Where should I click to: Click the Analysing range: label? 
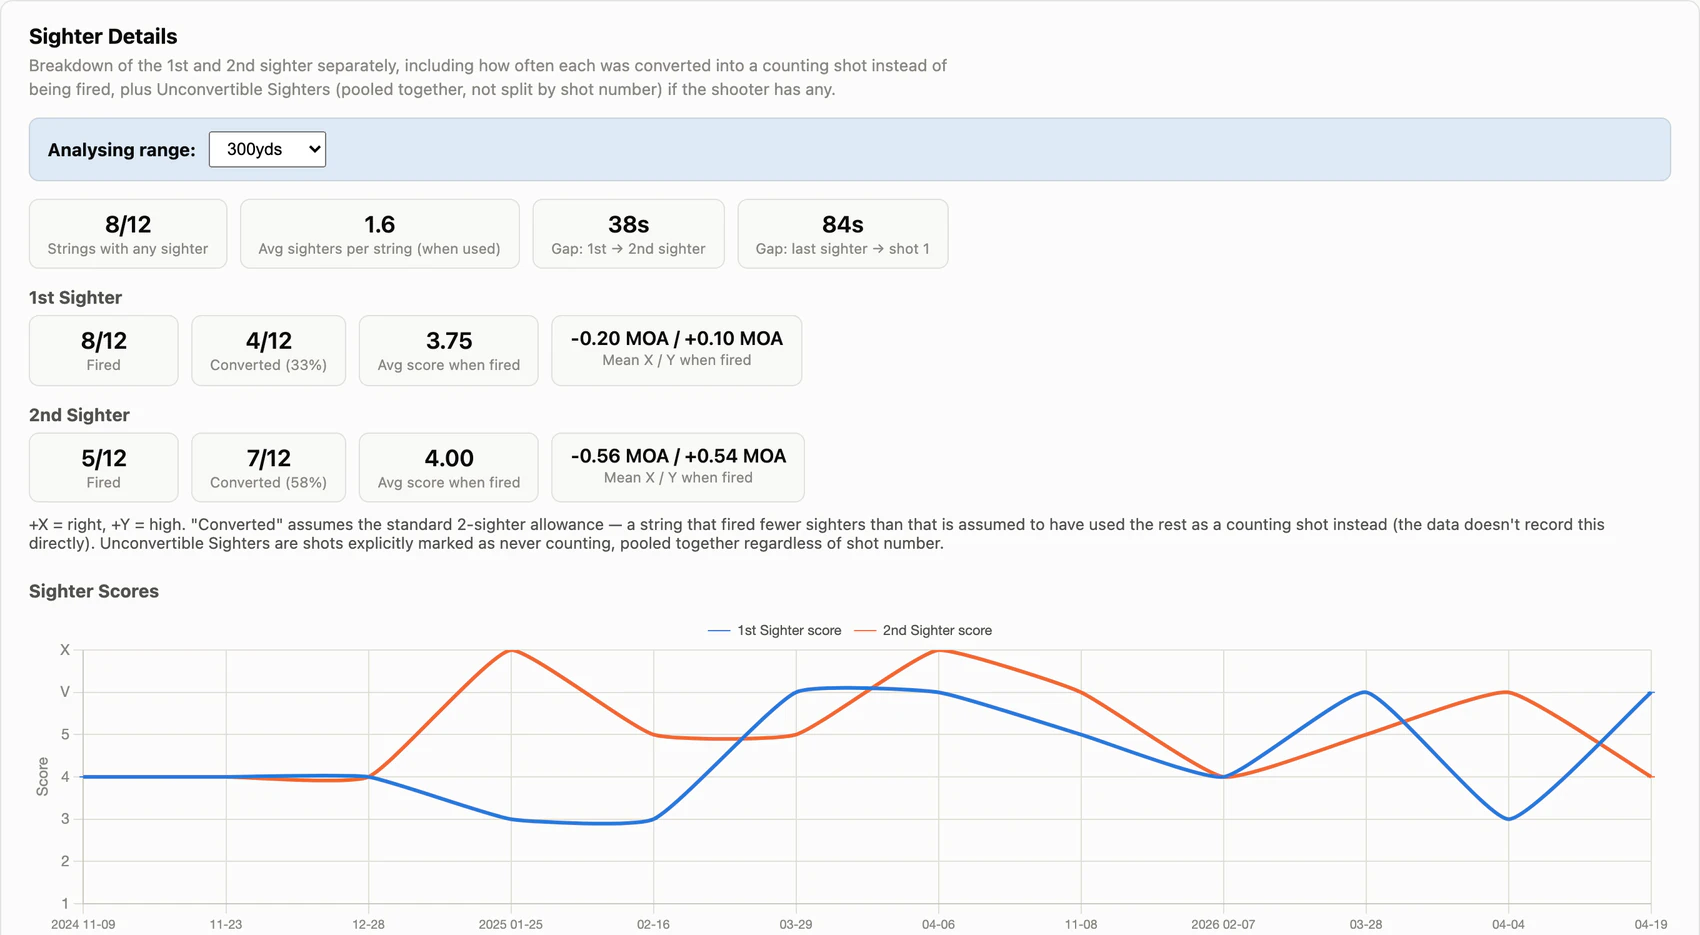pyautogui.click(x=122, y=150)
